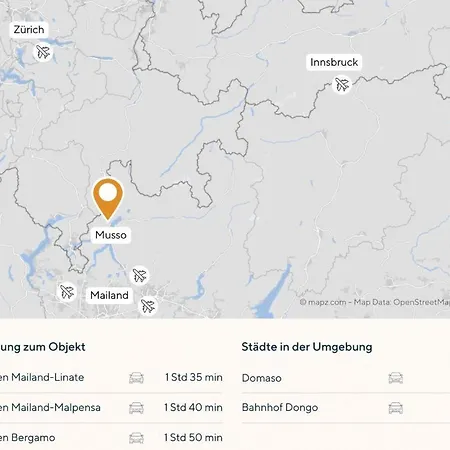Click the Zürich airport plane icon
Image resolution: width=450 pixels, height=450 pixels.
(x=43, y=52)
